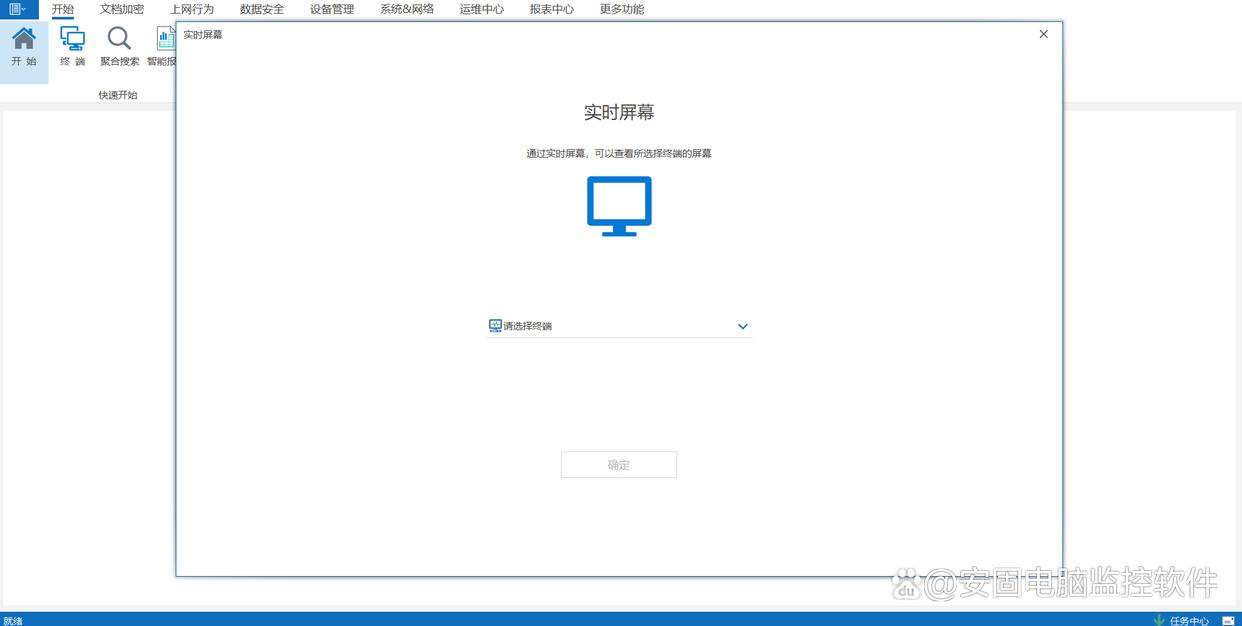Click the 实时屏幕 heading in dialog

(x=619, y=112)
